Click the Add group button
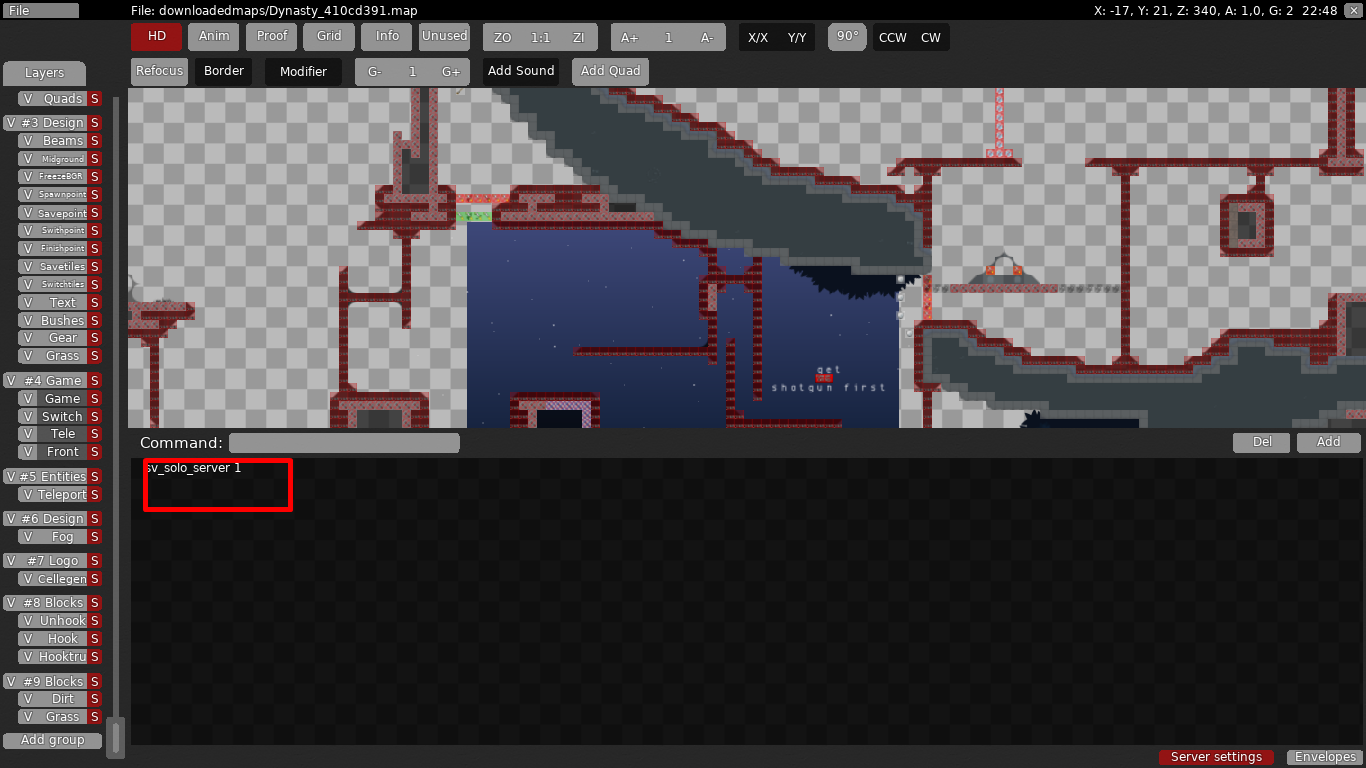The image size is (1366, 768). pos(52,740)
